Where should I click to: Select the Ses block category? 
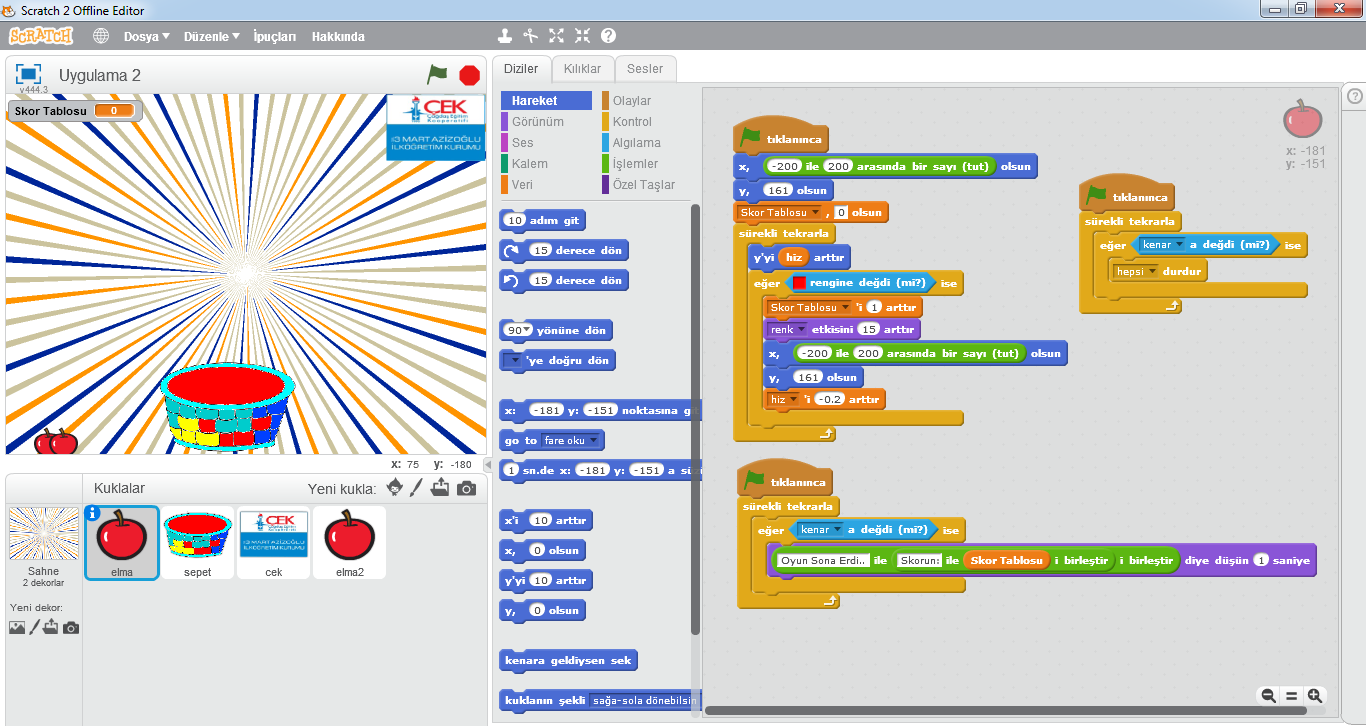[x=546, y=143]
